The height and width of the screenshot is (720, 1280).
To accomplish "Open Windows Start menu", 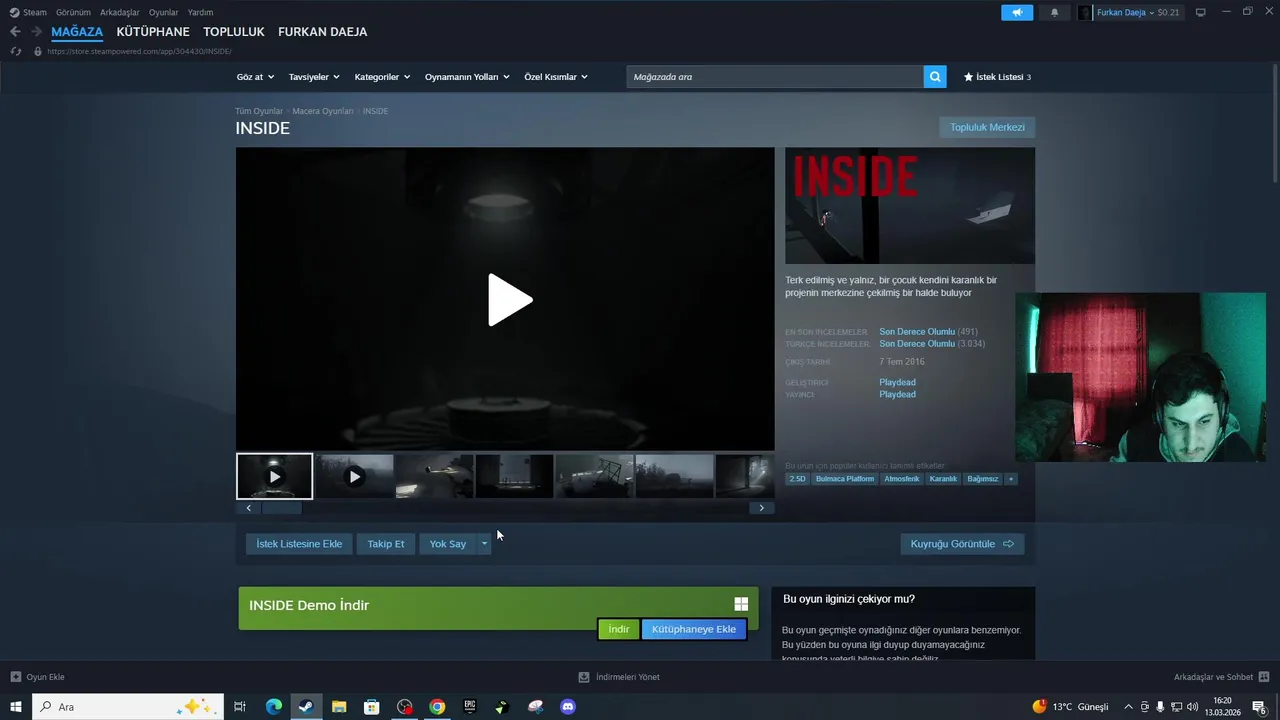I will tap(16, 707).
